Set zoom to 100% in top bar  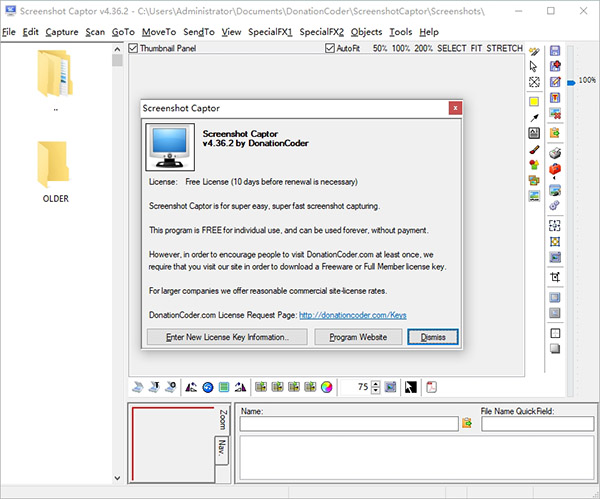[x=401, y=48]
